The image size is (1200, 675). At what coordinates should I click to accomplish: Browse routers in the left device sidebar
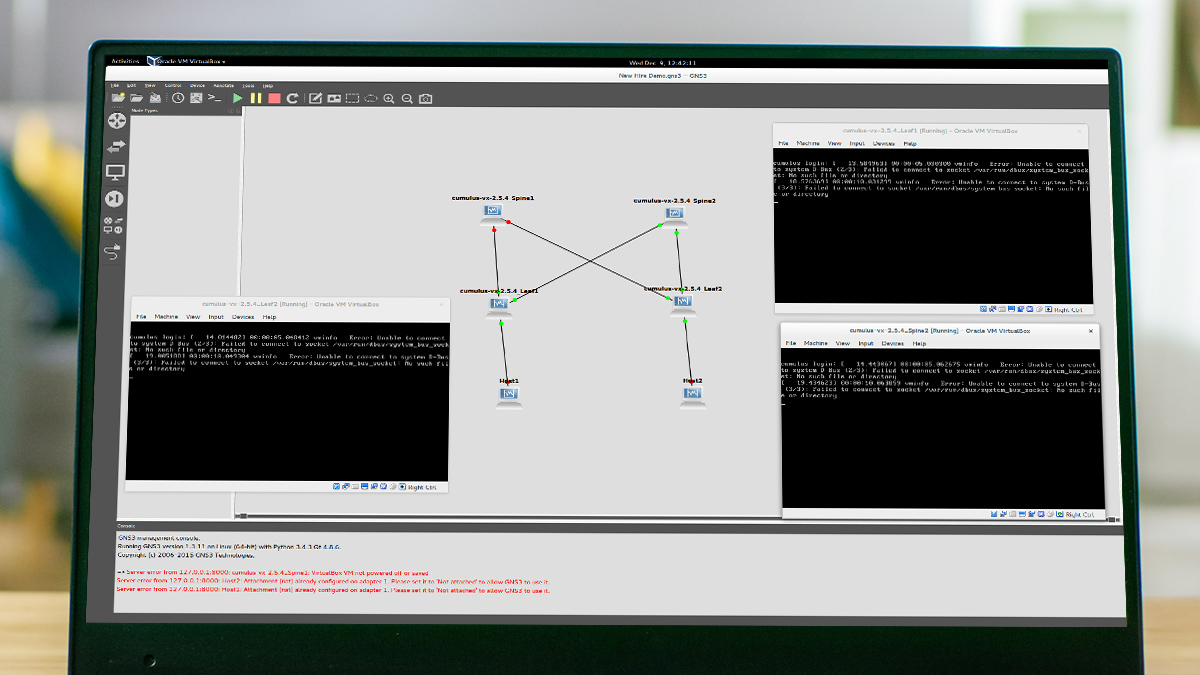116,121
